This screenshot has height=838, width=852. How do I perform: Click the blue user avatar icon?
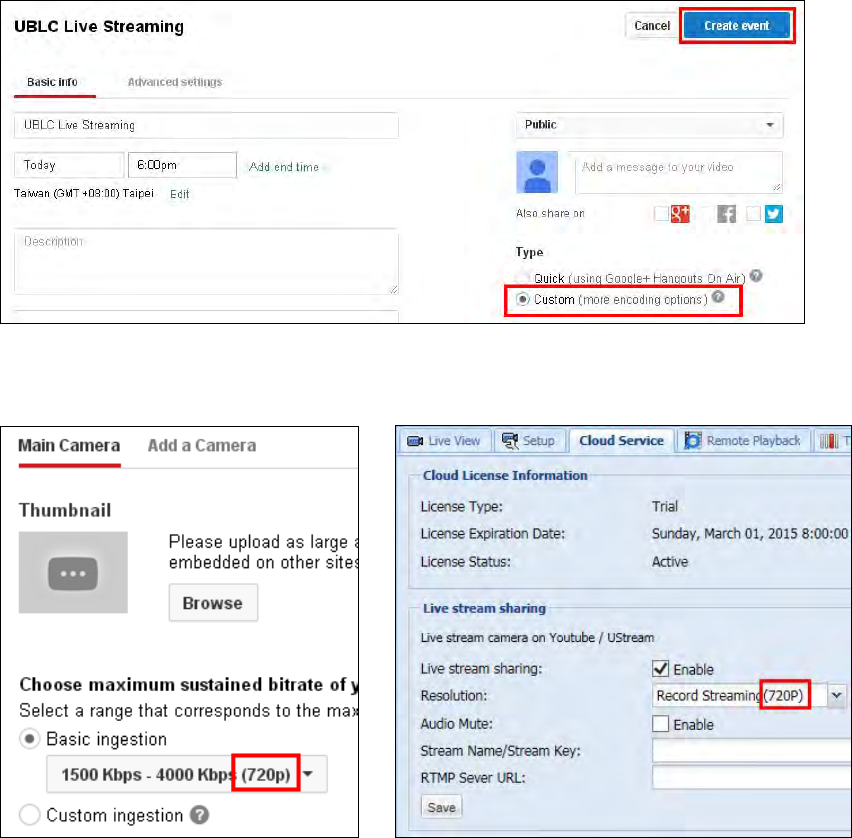tap(537, 172)
